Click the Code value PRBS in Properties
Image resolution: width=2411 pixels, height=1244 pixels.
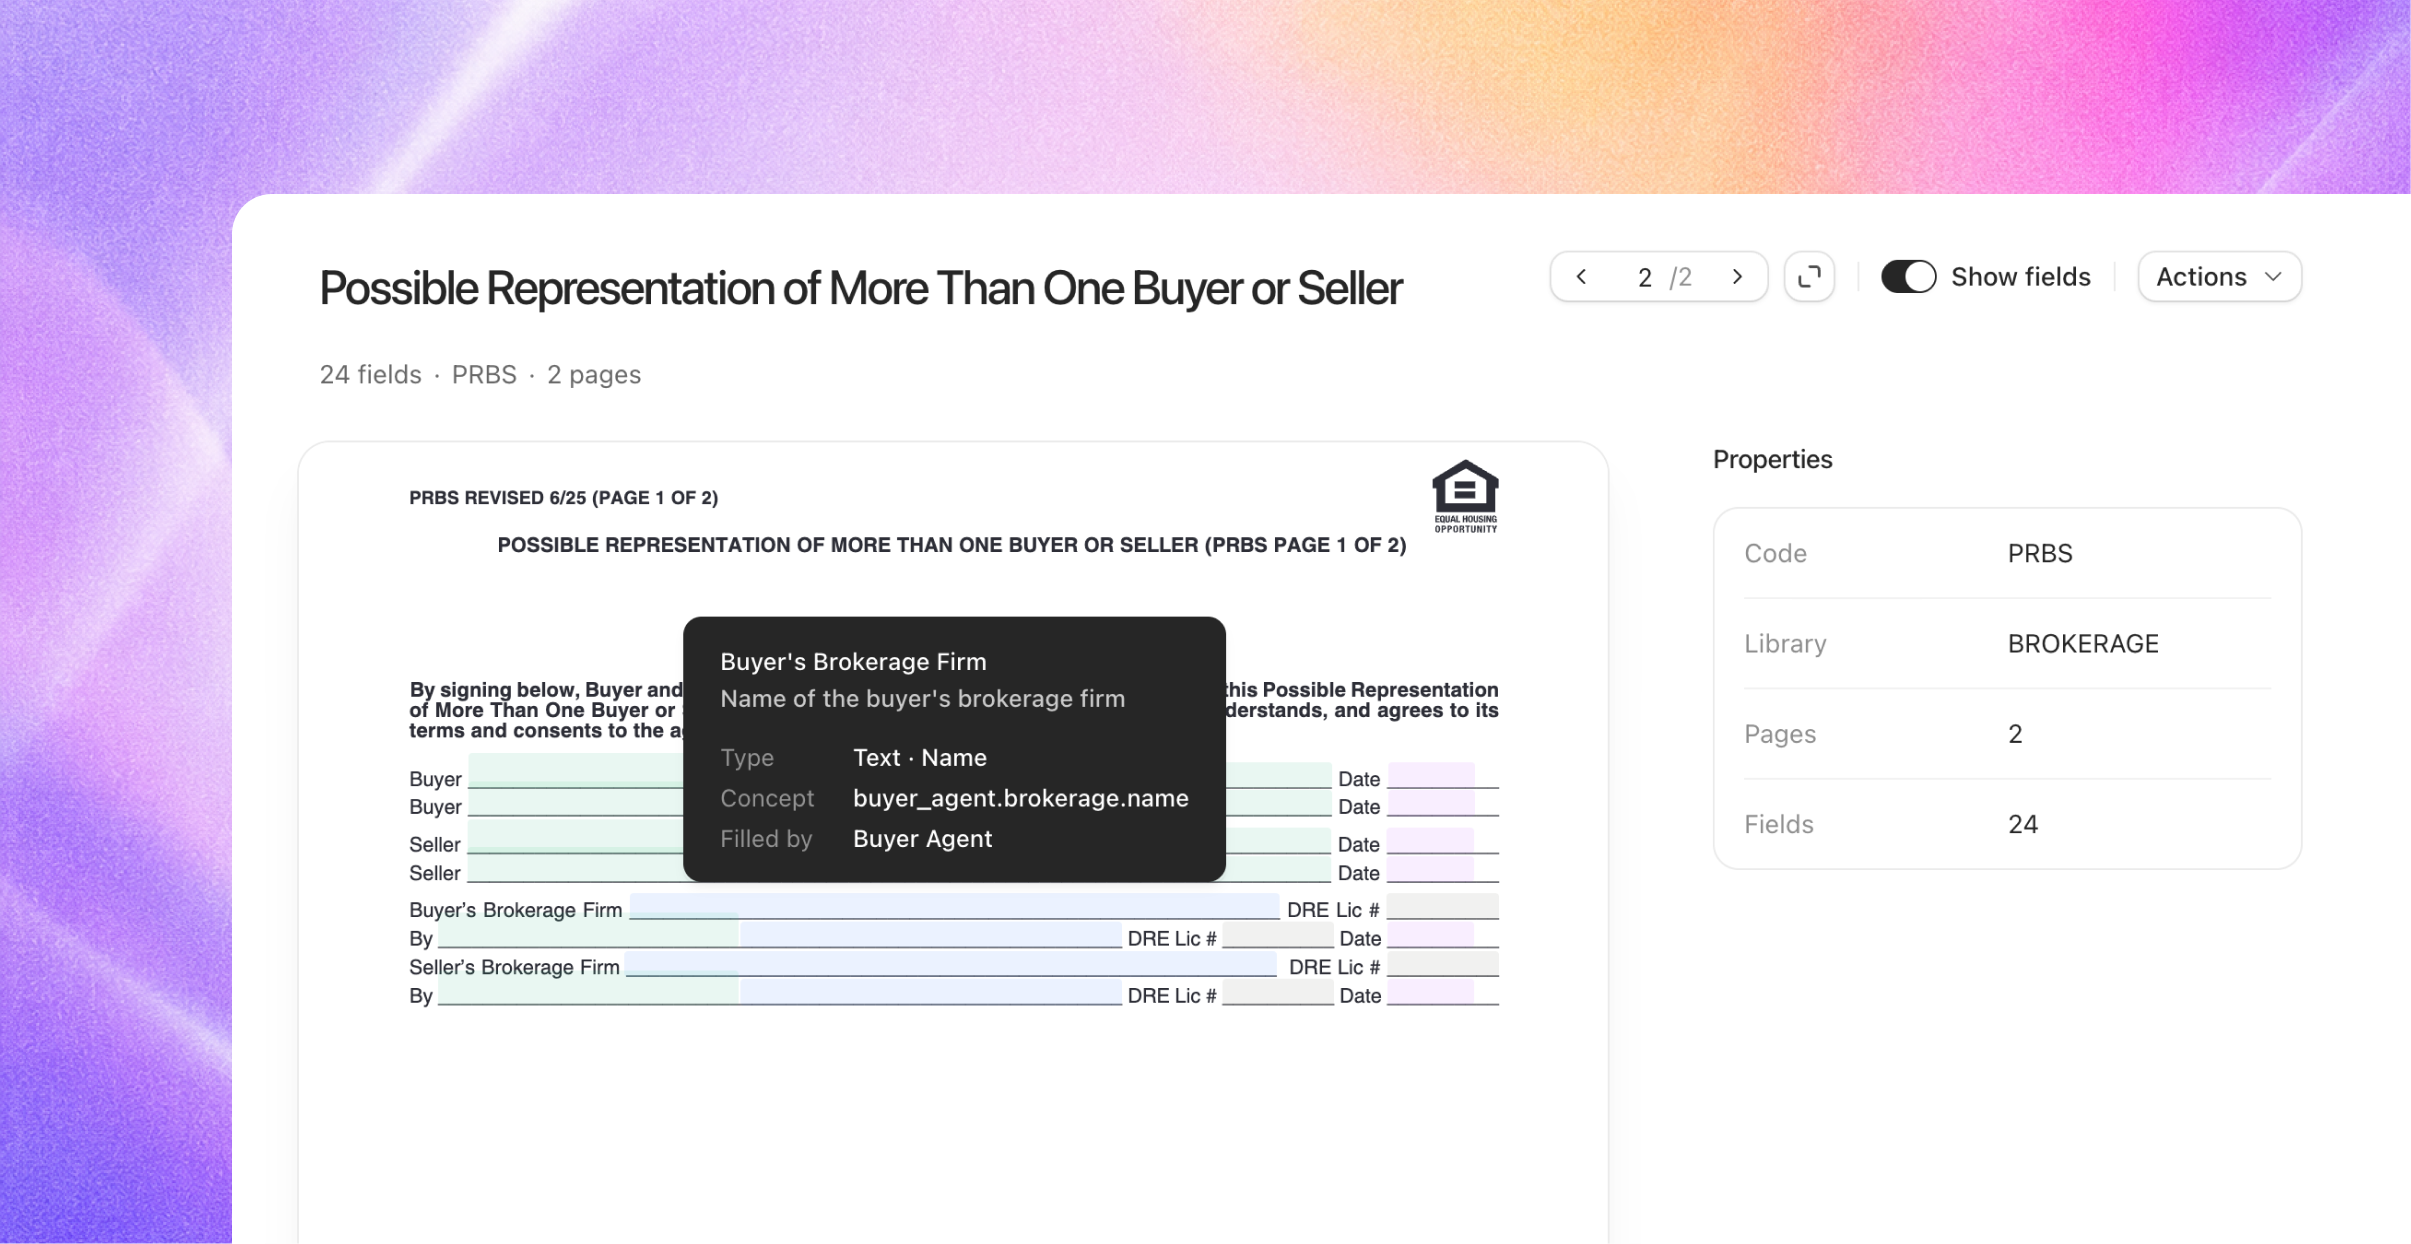pyautogui.click(x=2040, y=553)
